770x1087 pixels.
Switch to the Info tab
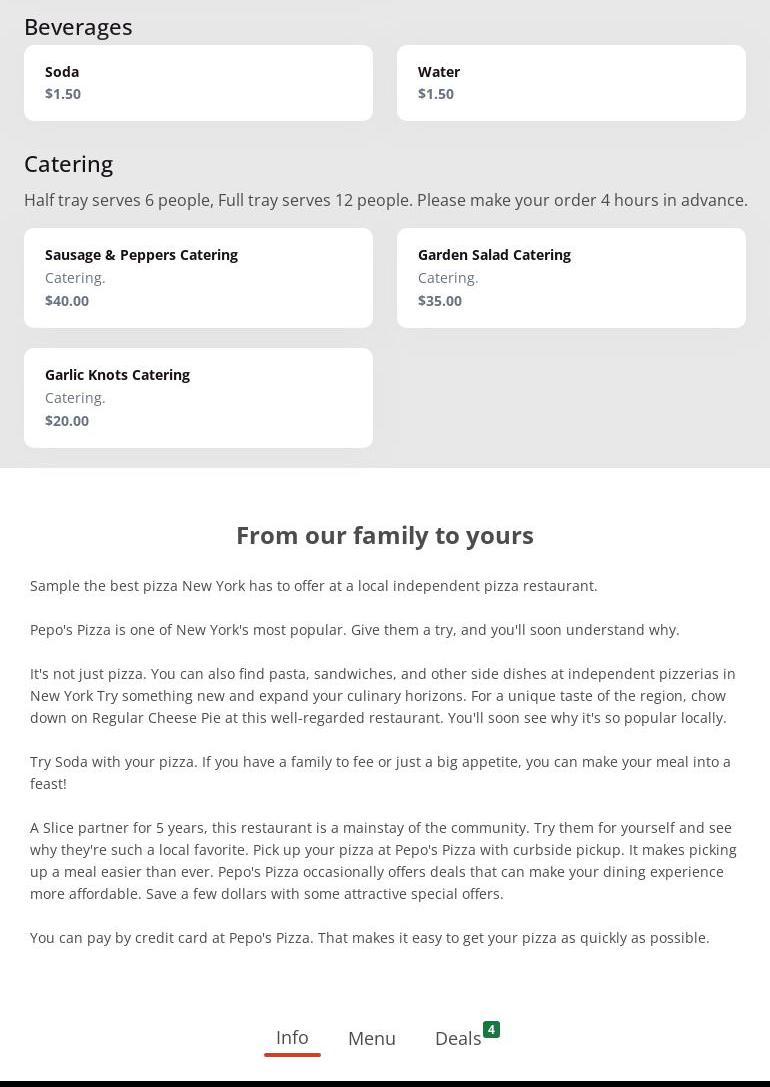pyautogui.click(x=292, y=1038)
